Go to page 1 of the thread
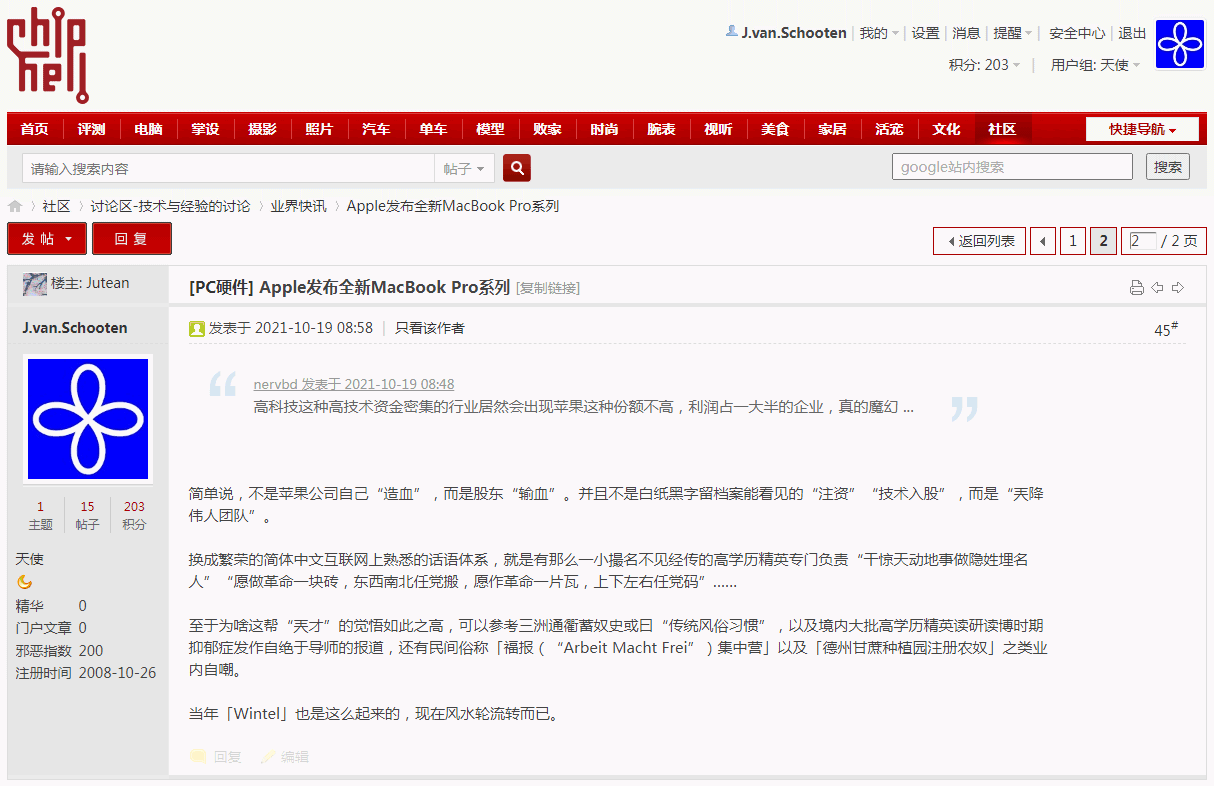The width and height of the screenshot is (1214, 786). (x=1073, y=241)
